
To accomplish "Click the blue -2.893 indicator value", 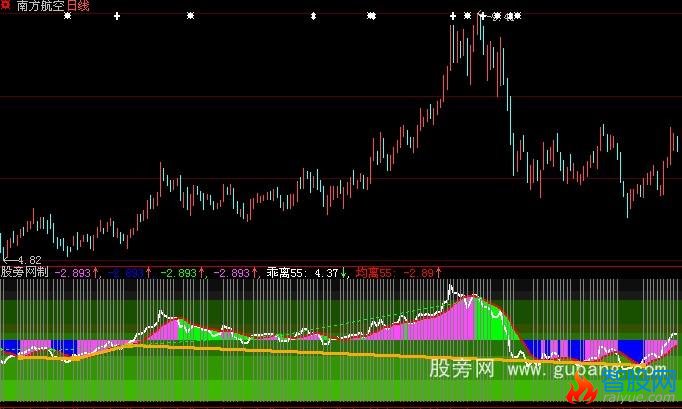I will click(x=126, y=273).
